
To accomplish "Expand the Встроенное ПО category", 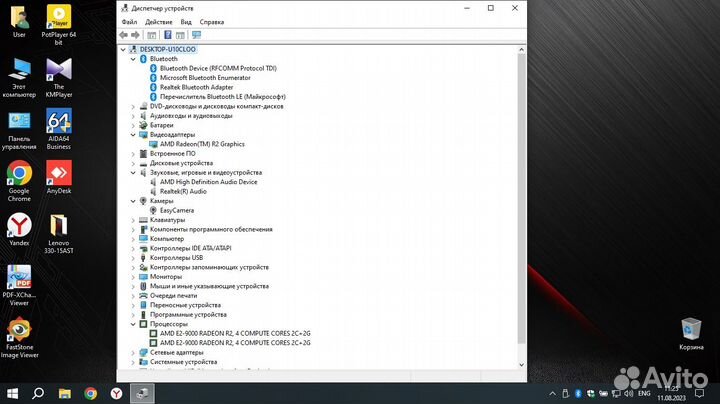I will 133,154.
